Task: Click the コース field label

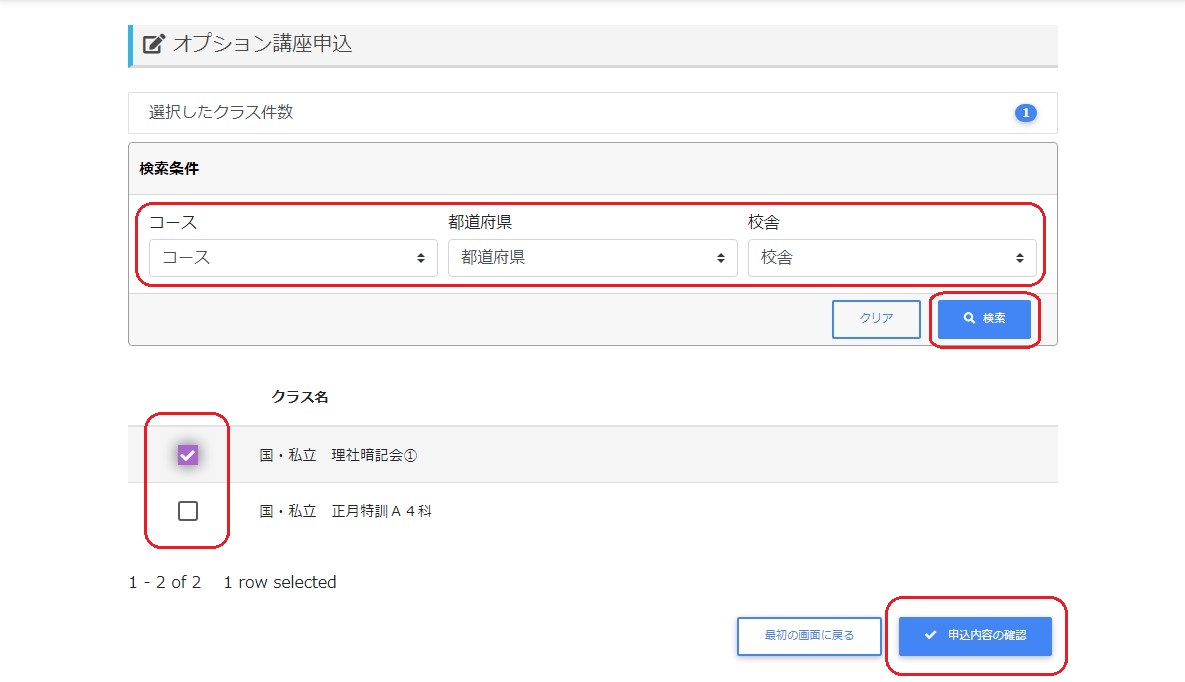Action: coord(173,222)
